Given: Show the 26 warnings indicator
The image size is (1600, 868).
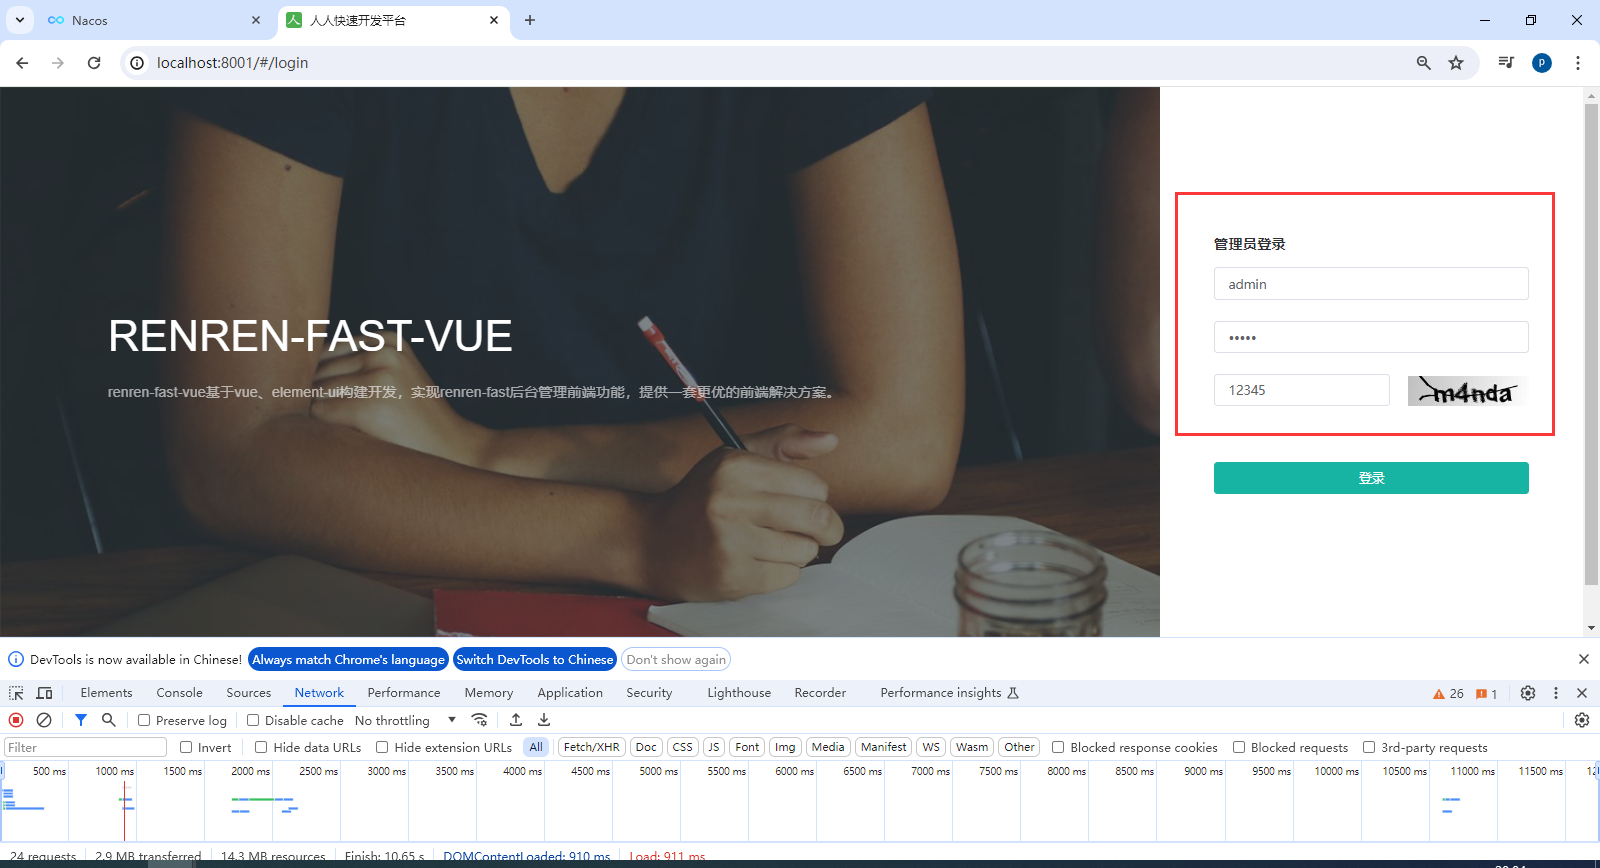Looking at the screenshot, I should [x=1448, y=694].
